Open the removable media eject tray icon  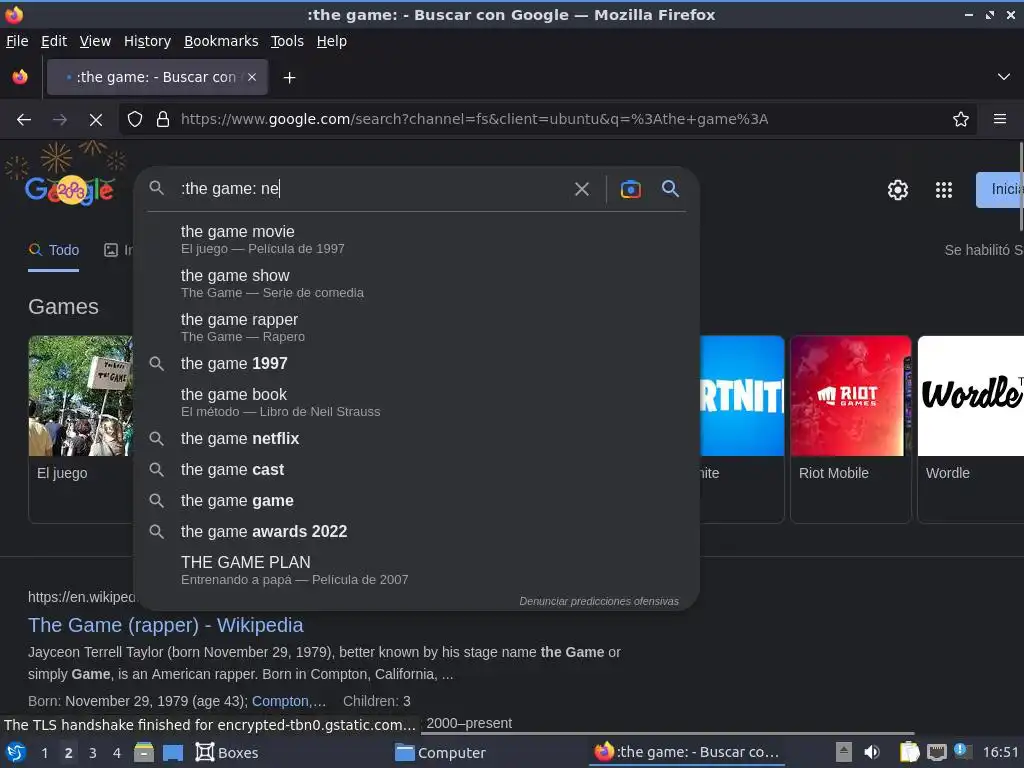[843, 752]
